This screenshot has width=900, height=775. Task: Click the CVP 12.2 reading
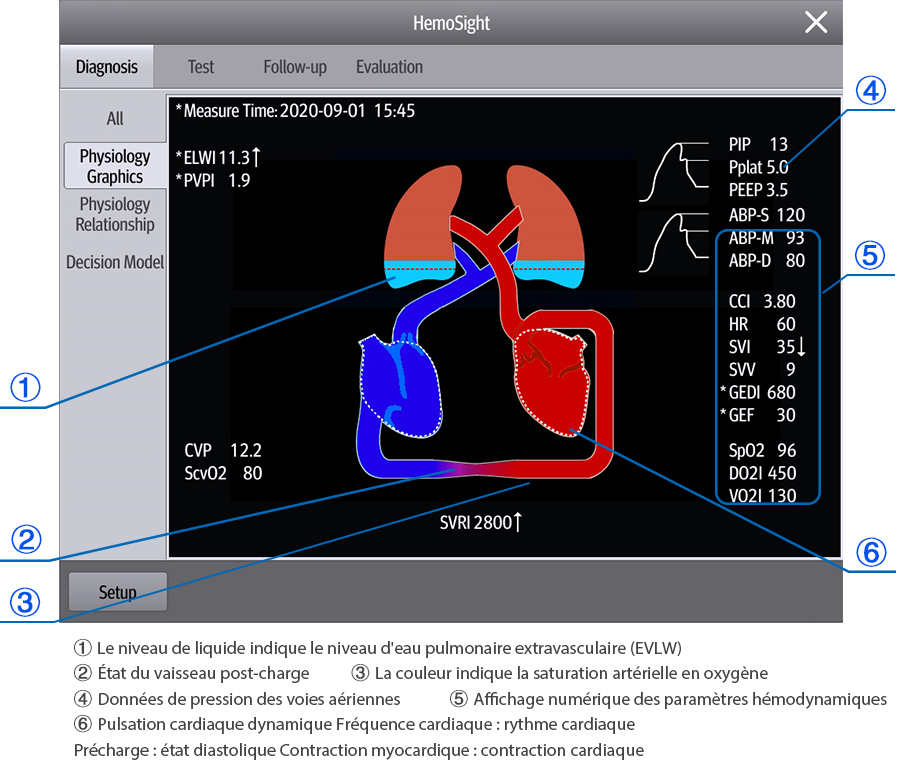pos(223,450)
